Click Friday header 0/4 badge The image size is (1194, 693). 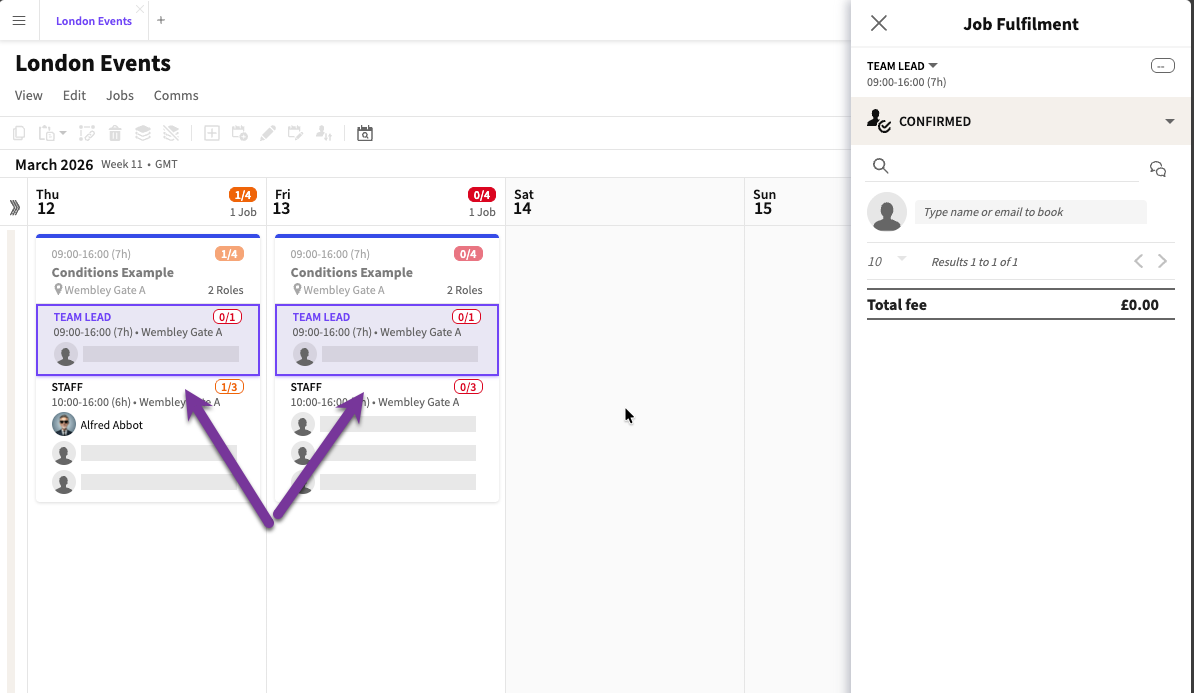coord(482,195)
